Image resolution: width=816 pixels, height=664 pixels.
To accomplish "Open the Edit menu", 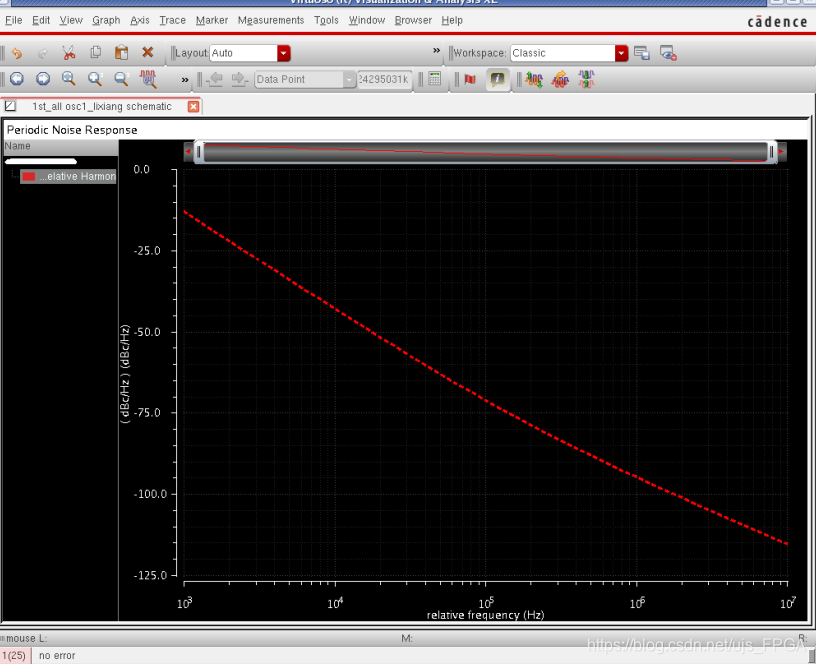I will tap(41, 20).
